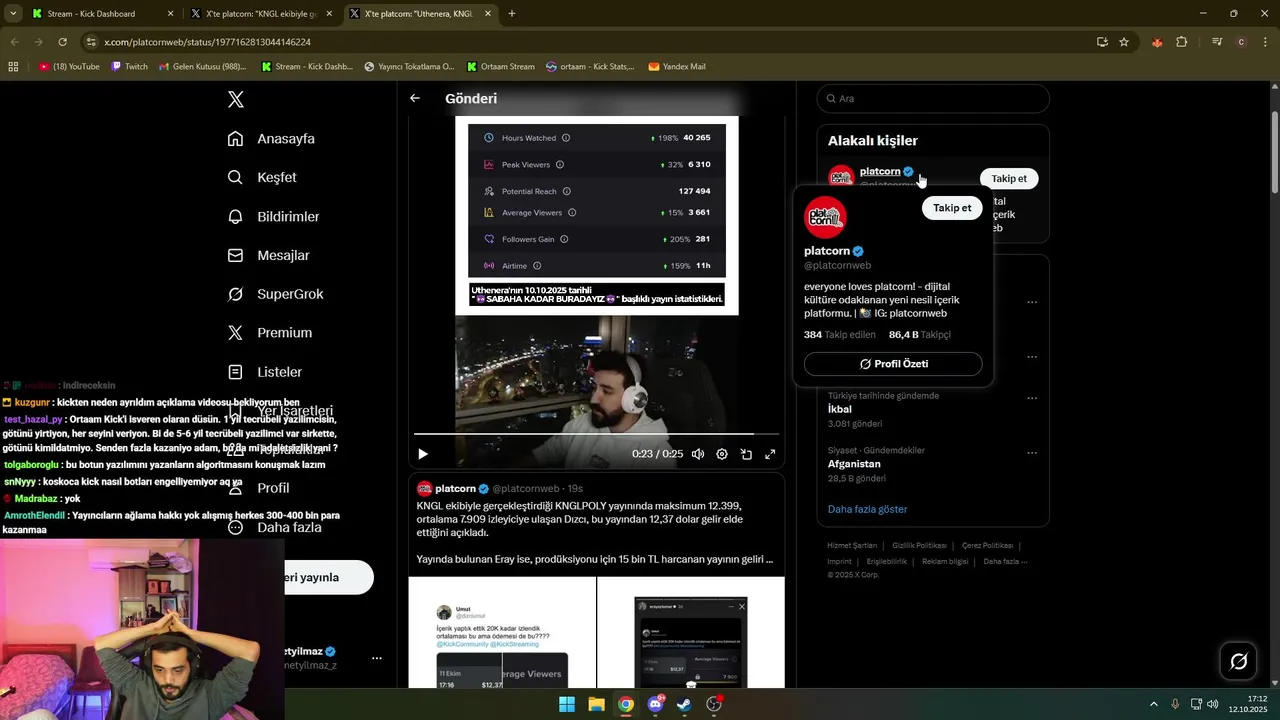The image size is (1280, 720).
Task: Open Çerez Politikası footer link
Action: pos(987,546)
